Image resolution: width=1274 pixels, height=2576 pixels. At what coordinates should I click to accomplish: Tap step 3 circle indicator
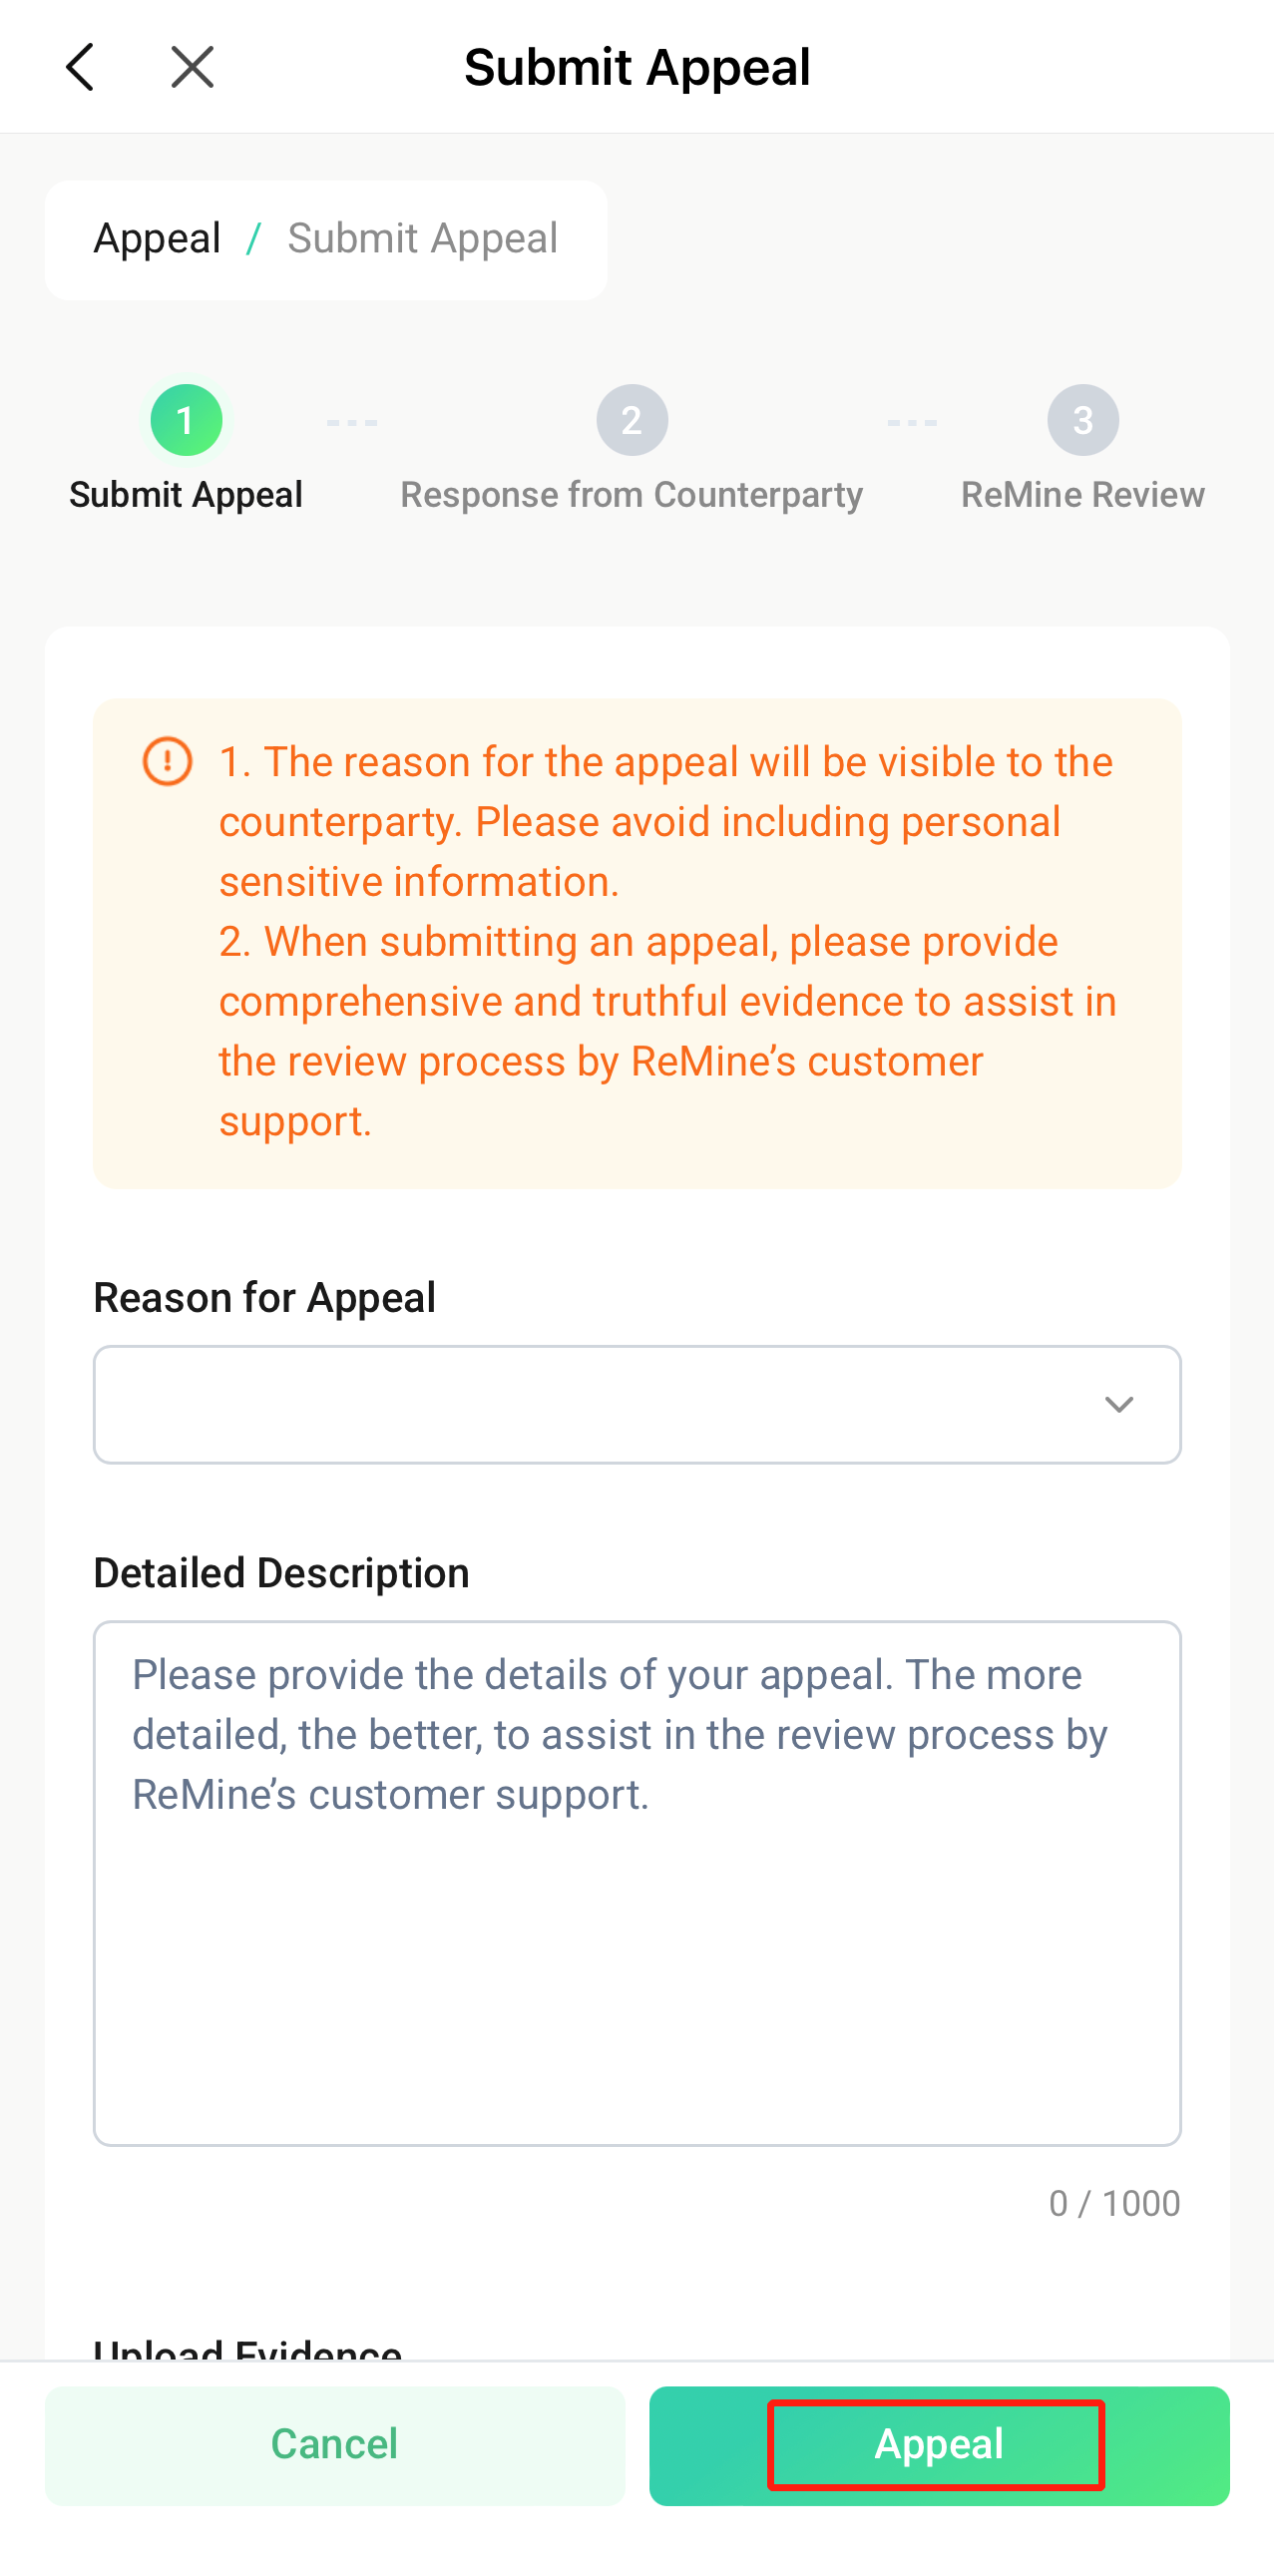point(1083,420)
